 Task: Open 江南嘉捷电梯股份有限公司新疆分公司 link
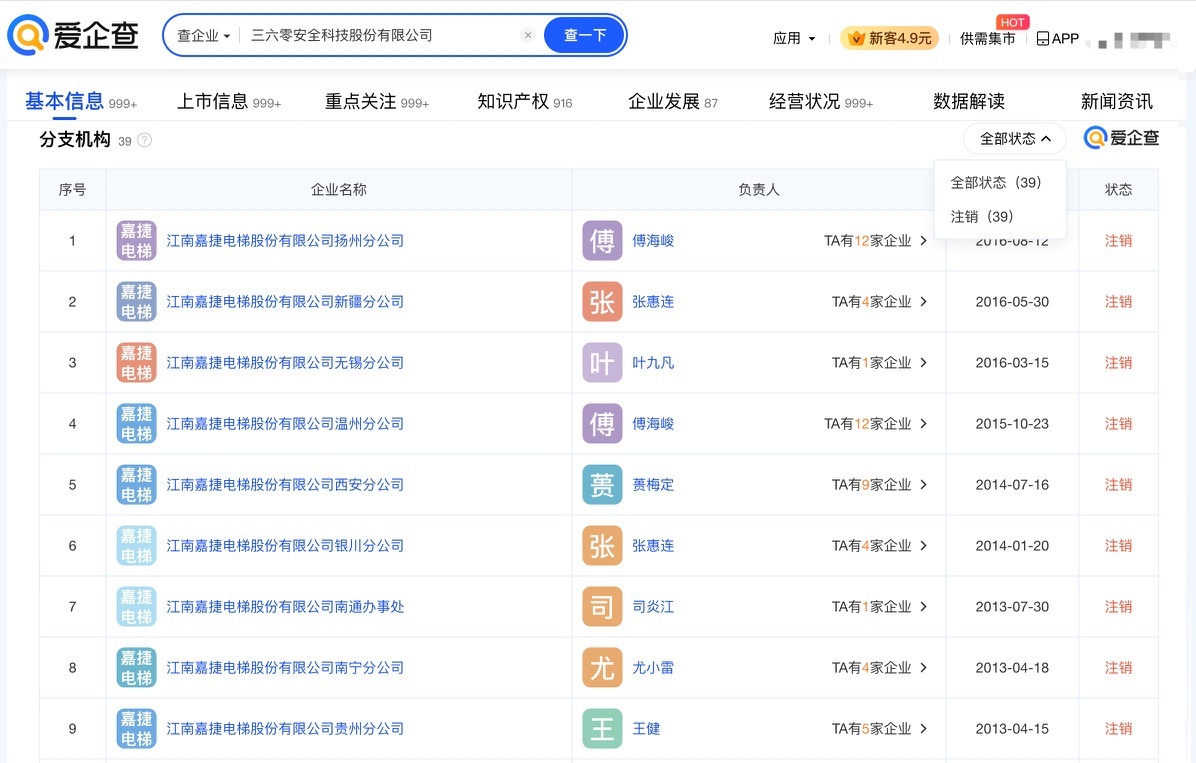[285, 302]
